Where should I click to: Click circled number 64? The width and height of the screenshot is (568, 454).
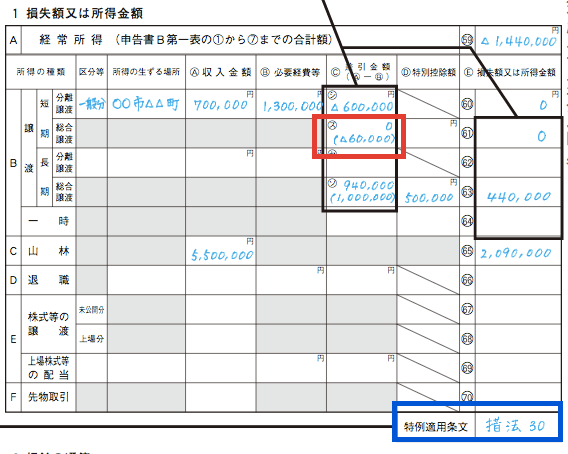pyautogui.click(x=467, y=221)
